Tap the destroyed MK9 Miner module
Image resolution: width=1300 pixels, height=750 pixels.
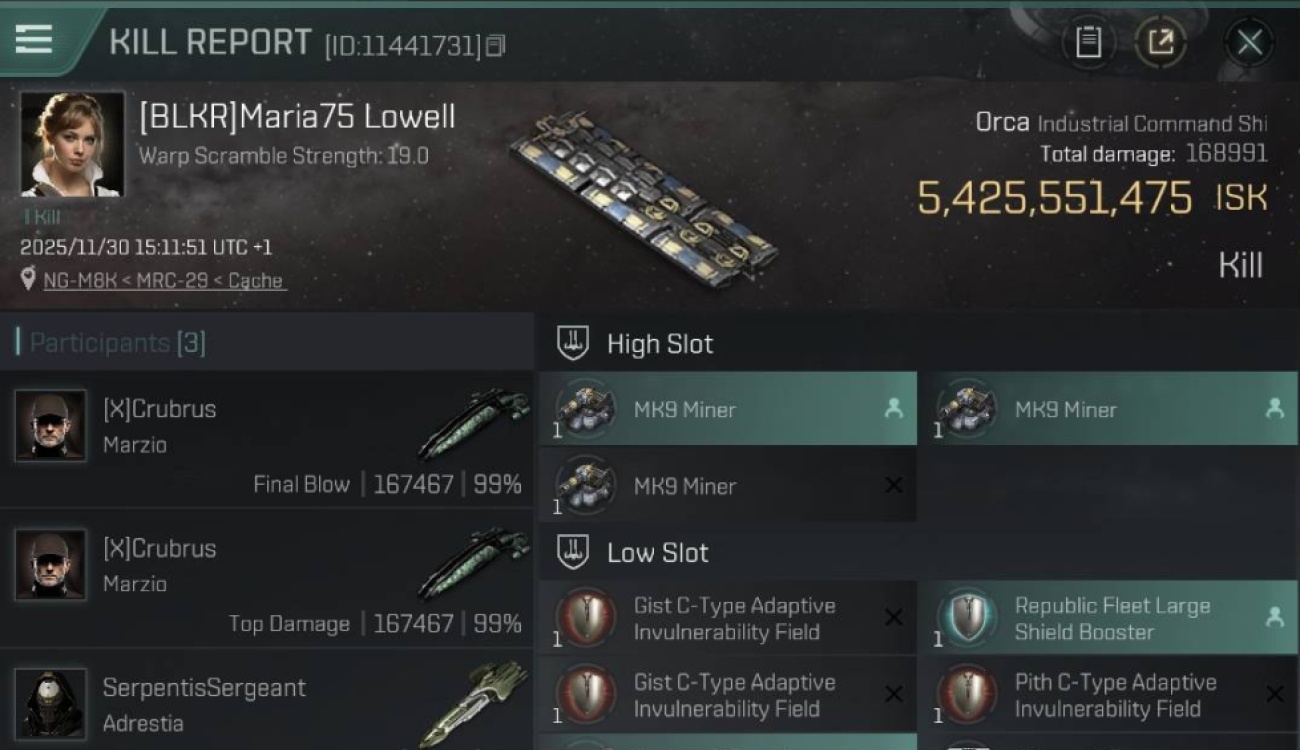tap(727, 486)
